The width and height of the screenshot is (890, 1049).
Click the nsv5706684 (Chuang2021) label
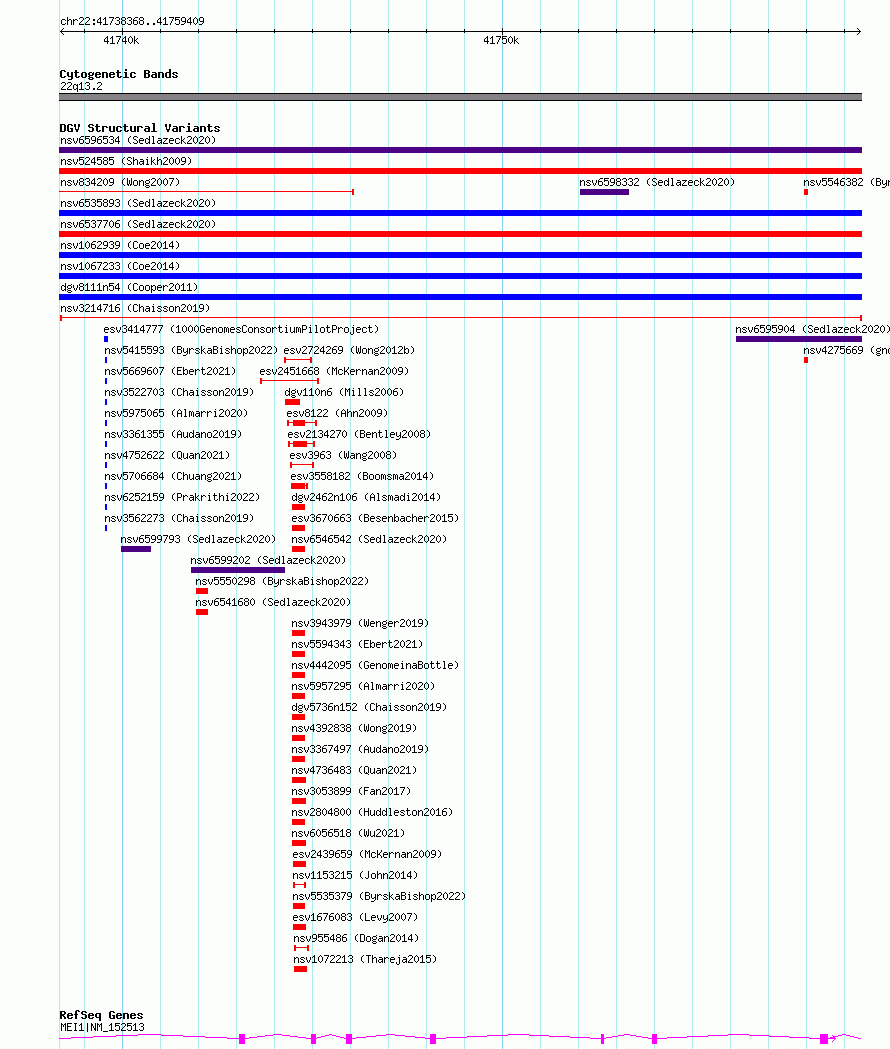click(x=173, y=476)
